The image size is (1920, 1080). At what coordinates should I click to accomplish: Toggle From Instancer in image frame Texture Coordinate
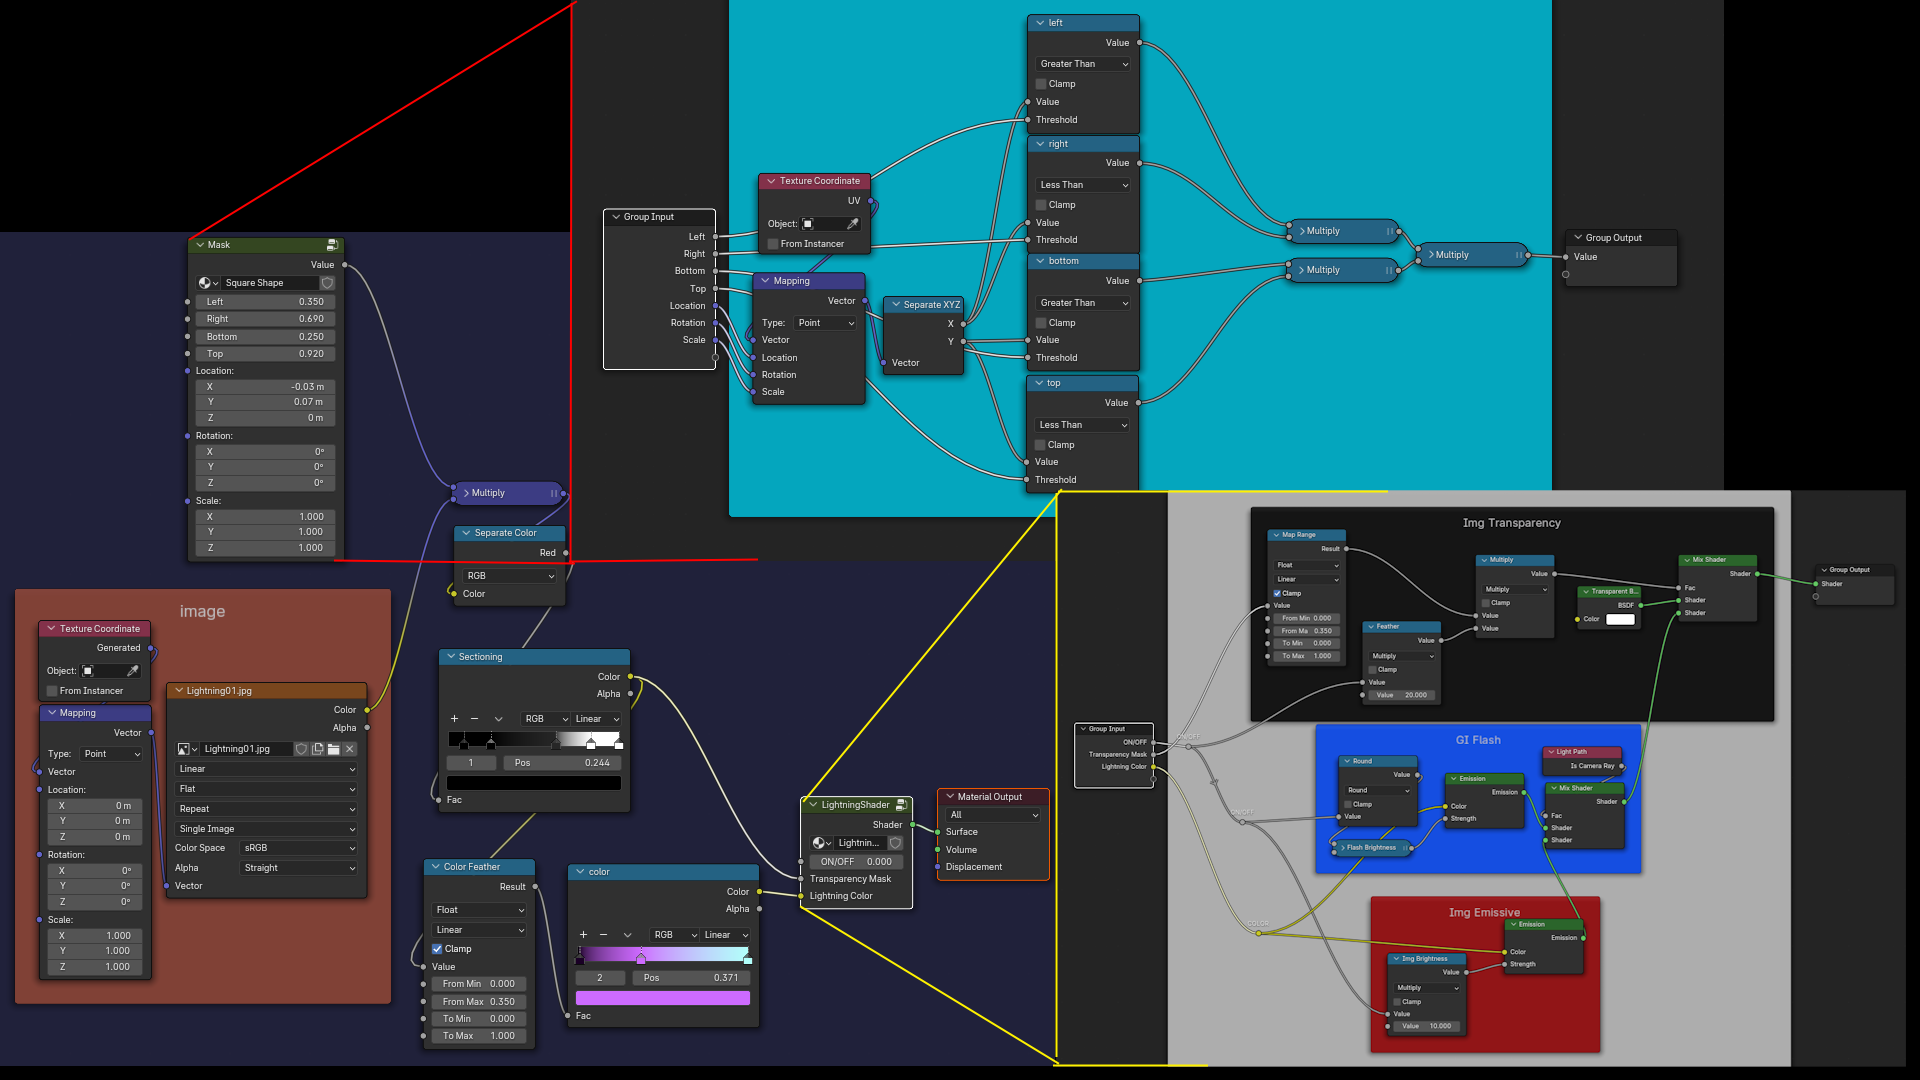[52, 691]
